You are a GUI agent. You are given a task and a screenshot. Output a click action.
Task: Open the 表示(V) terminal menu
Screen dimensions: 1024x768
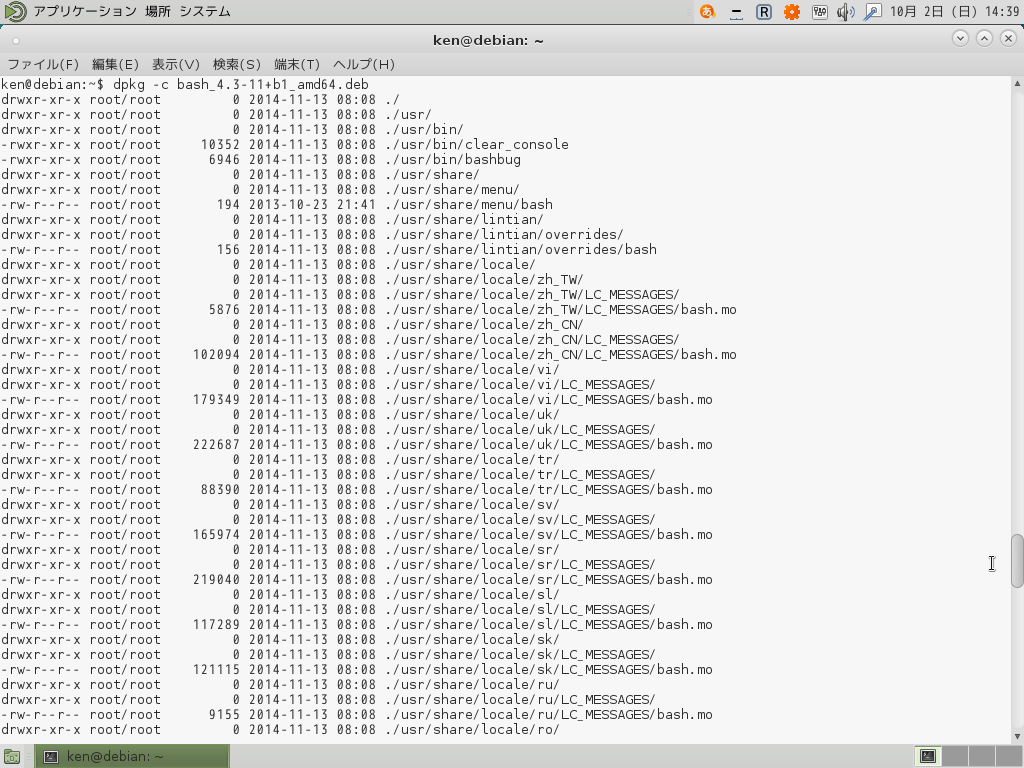(x=176, y=64)
